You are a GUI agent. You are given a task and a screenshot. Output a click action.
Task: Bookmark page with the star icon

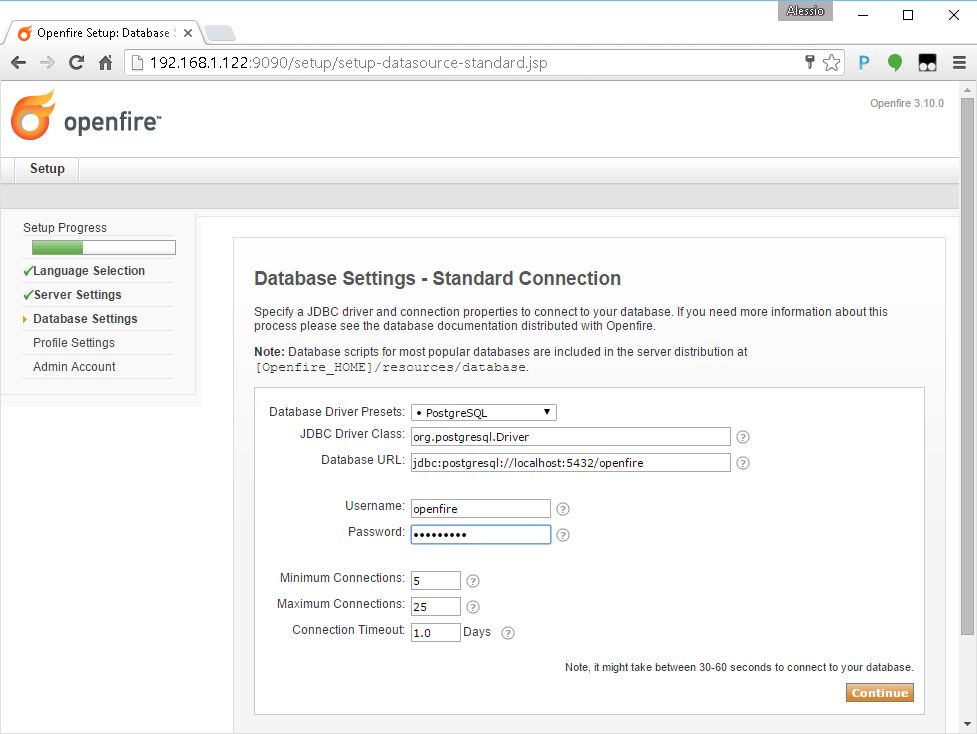click(x=831, y=63)
